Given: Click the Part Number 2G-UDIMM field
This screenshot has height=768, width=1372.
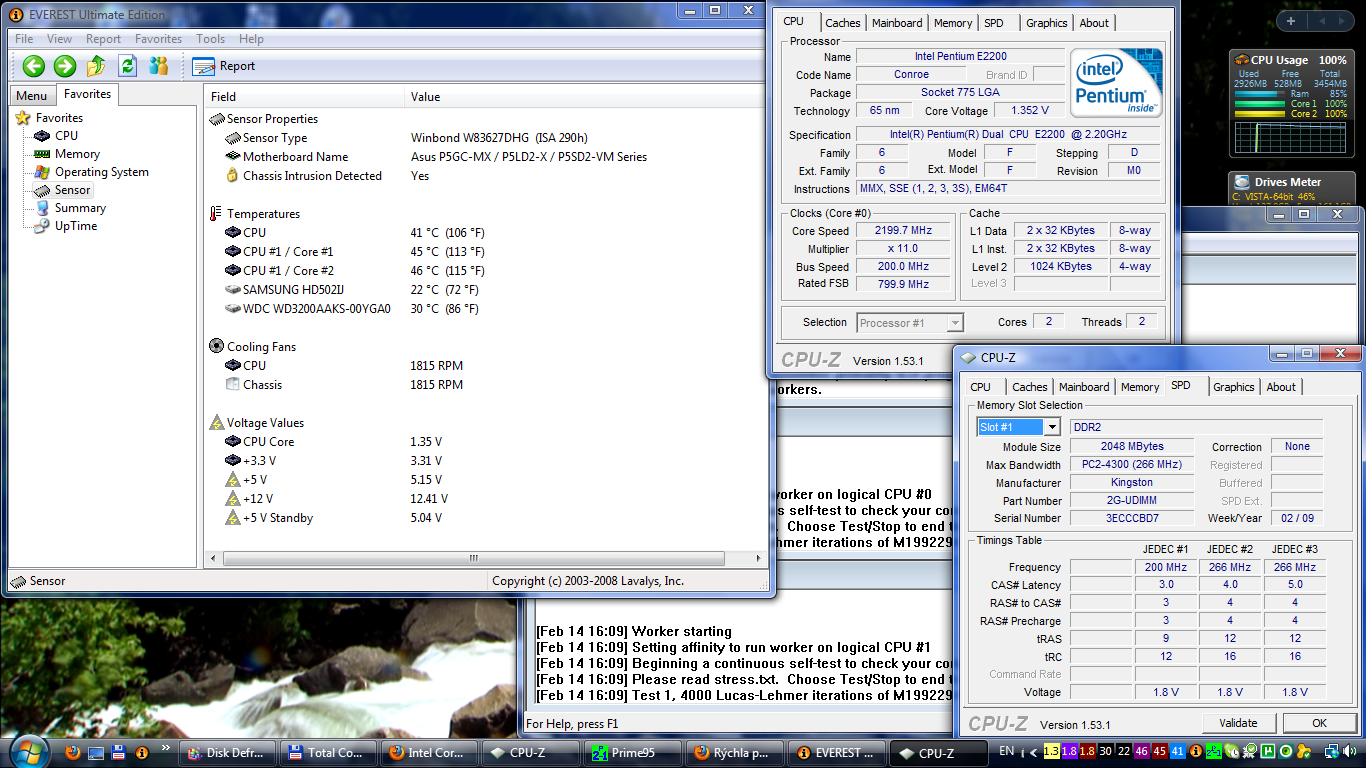Looking at the screenshot, I should pos(1131,501).
